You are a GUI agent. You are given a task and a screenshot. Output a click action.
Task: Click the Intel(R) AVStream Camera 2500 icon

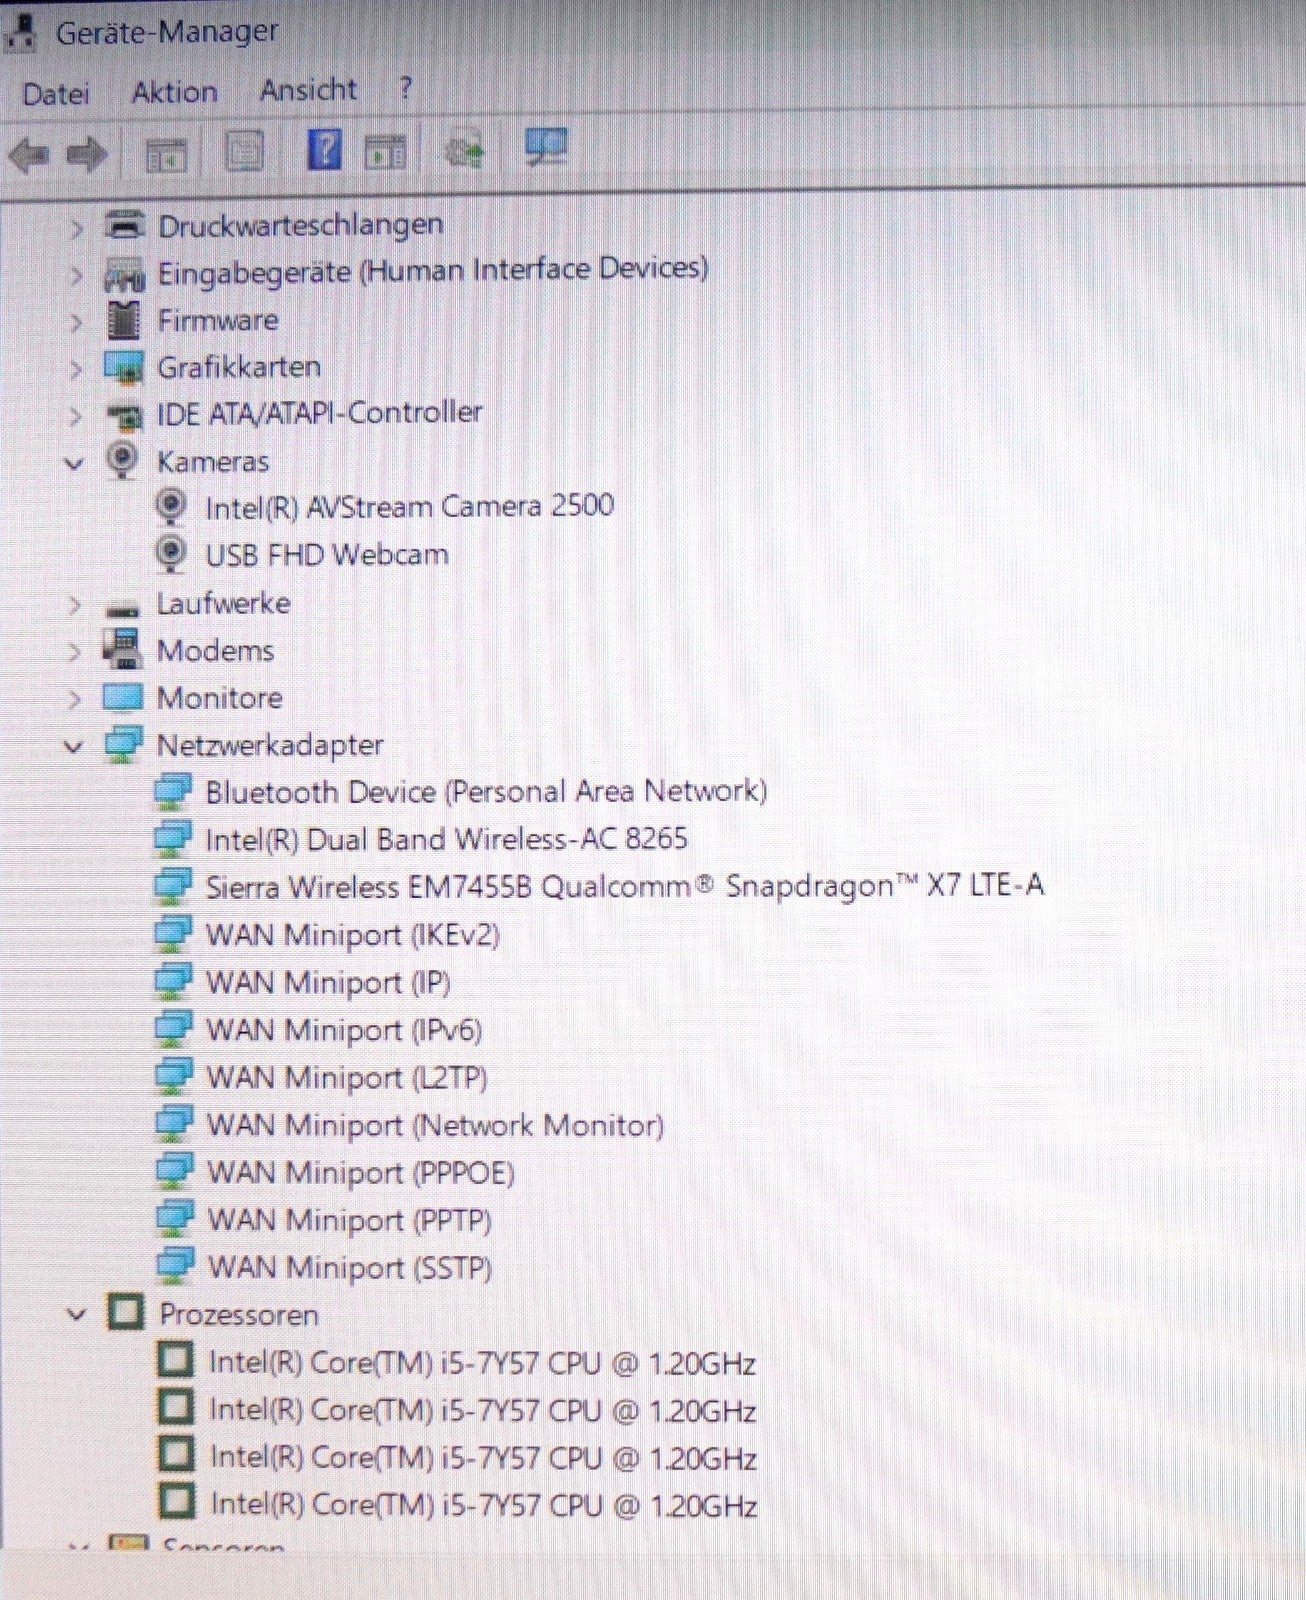(171, 508)
